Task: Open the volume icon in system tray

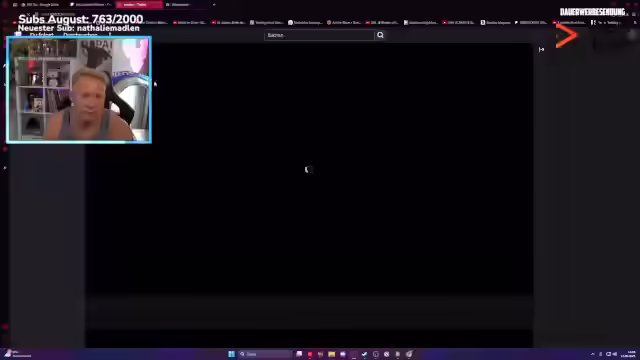Action: 614,354
